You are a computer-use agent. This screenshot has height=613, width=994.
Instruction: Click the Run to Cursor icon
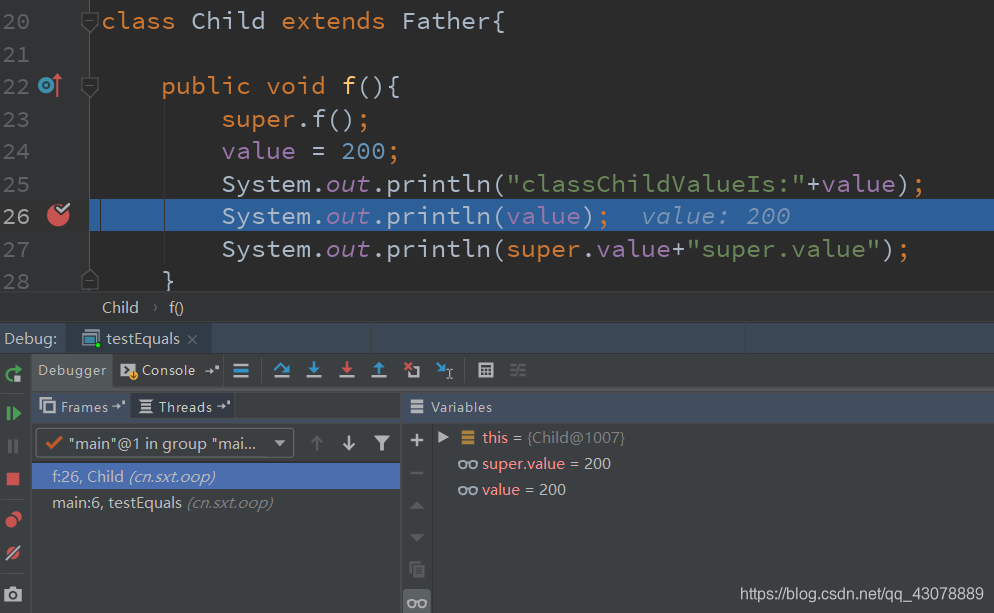[x=444, y=370]
